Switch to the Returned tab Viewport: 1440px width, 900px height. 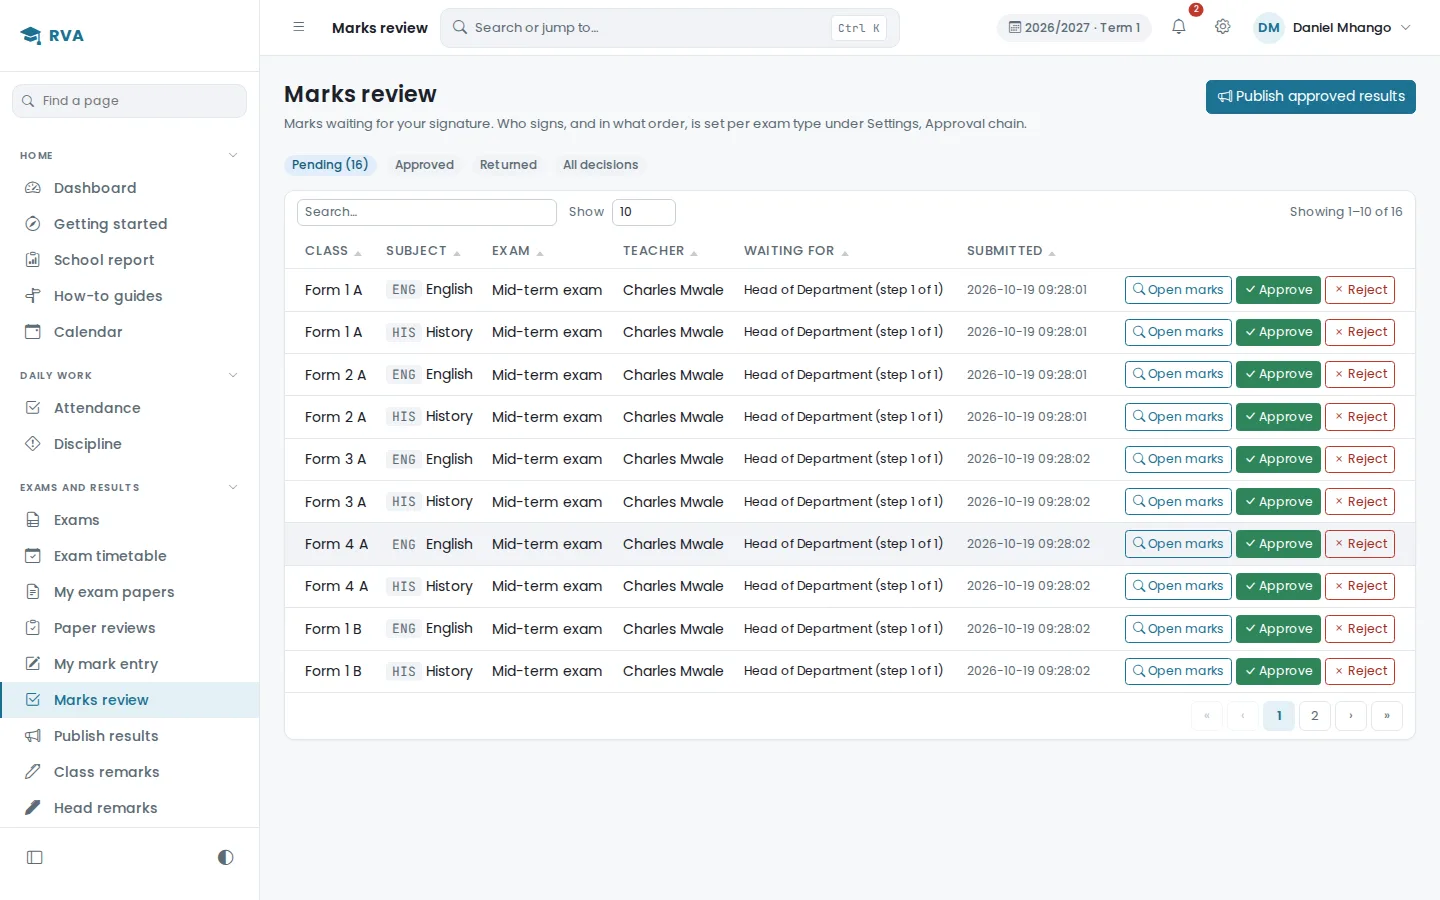[508, 165]
